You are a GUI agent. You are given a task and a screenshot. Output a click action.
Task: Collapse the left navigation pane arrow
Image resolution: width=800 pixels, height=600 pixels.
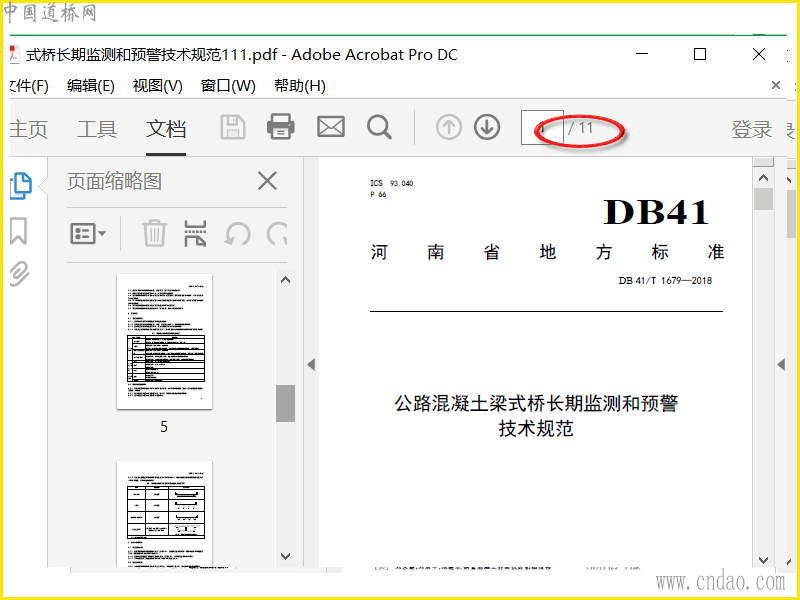coord(311,364)
